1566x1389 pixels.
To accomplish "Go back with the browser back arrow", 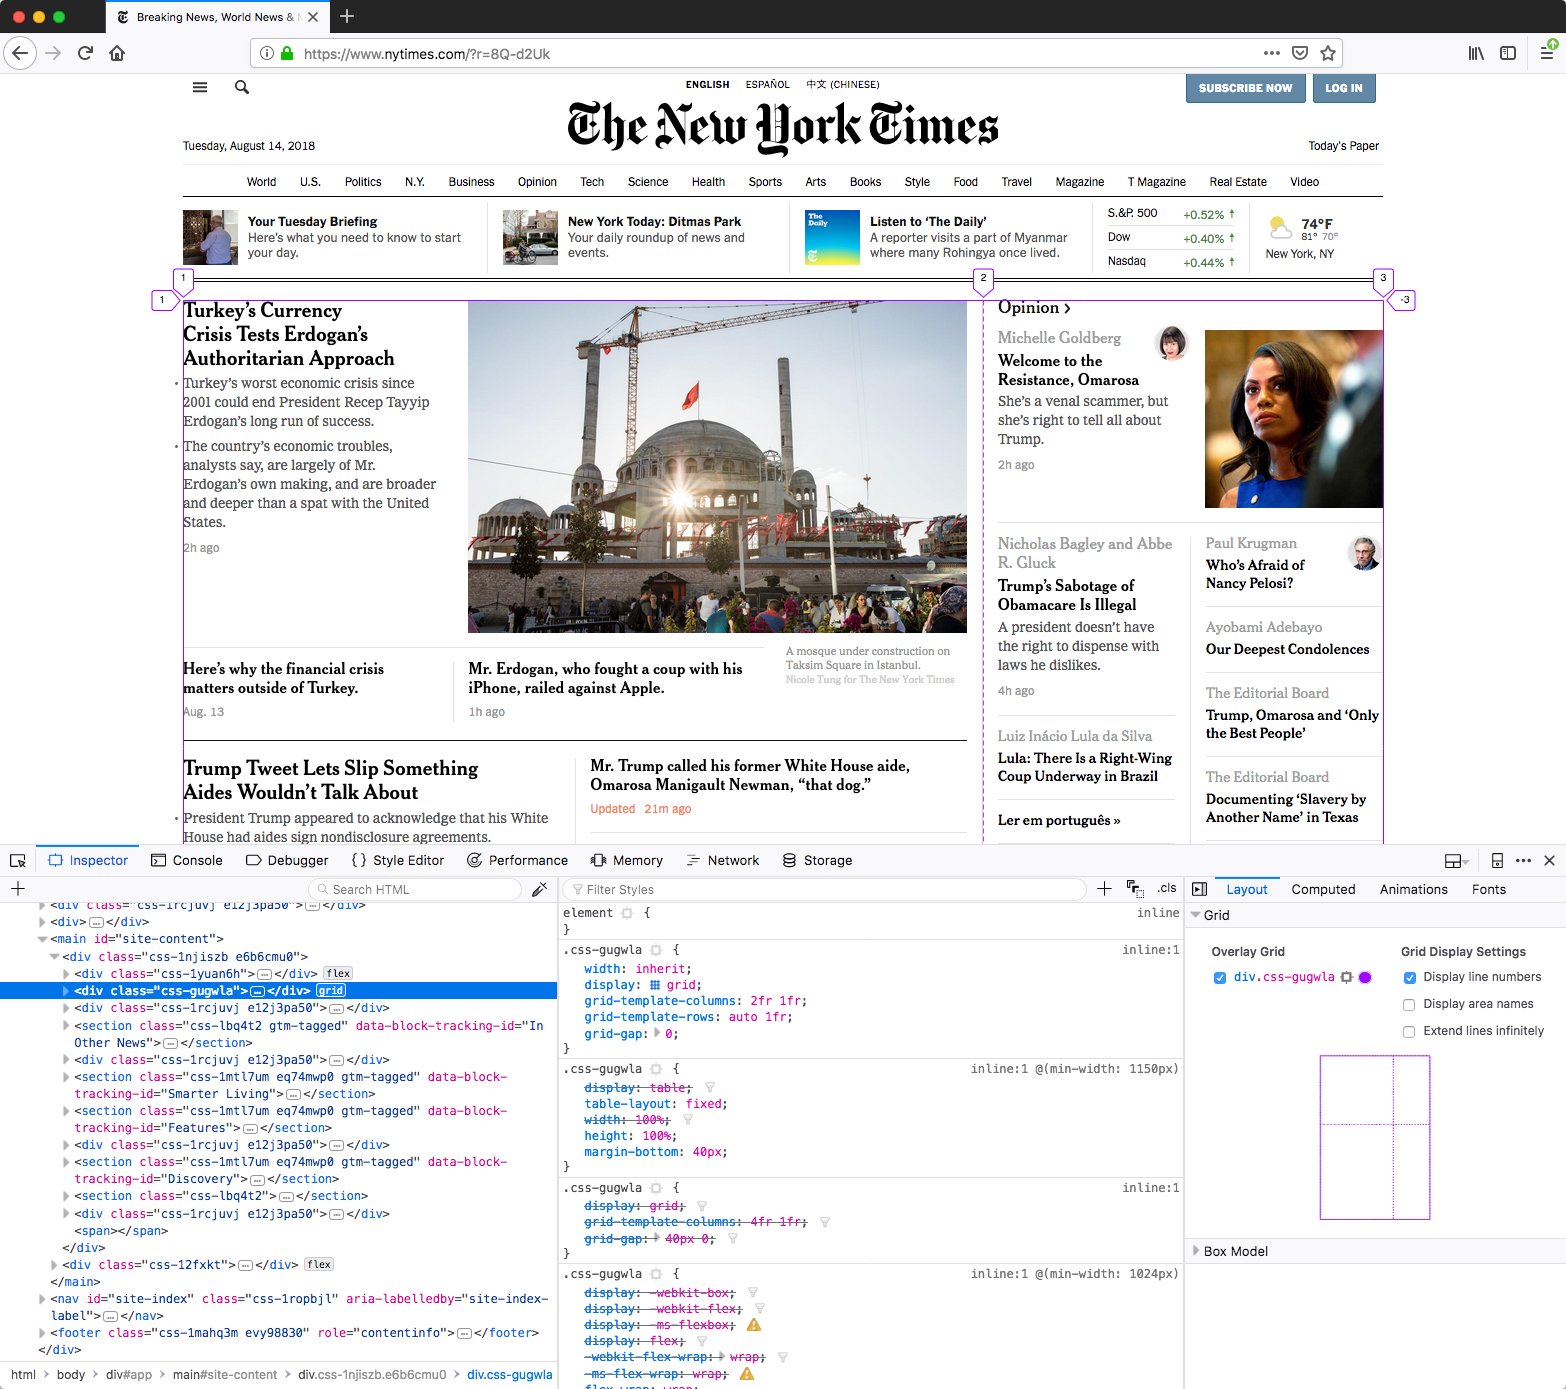I will 20,53.
